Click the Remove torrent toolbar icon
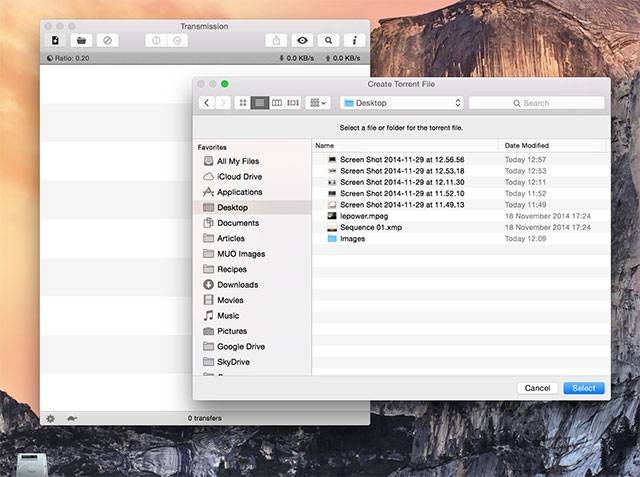Screen dimensions: 640x477 107,40
